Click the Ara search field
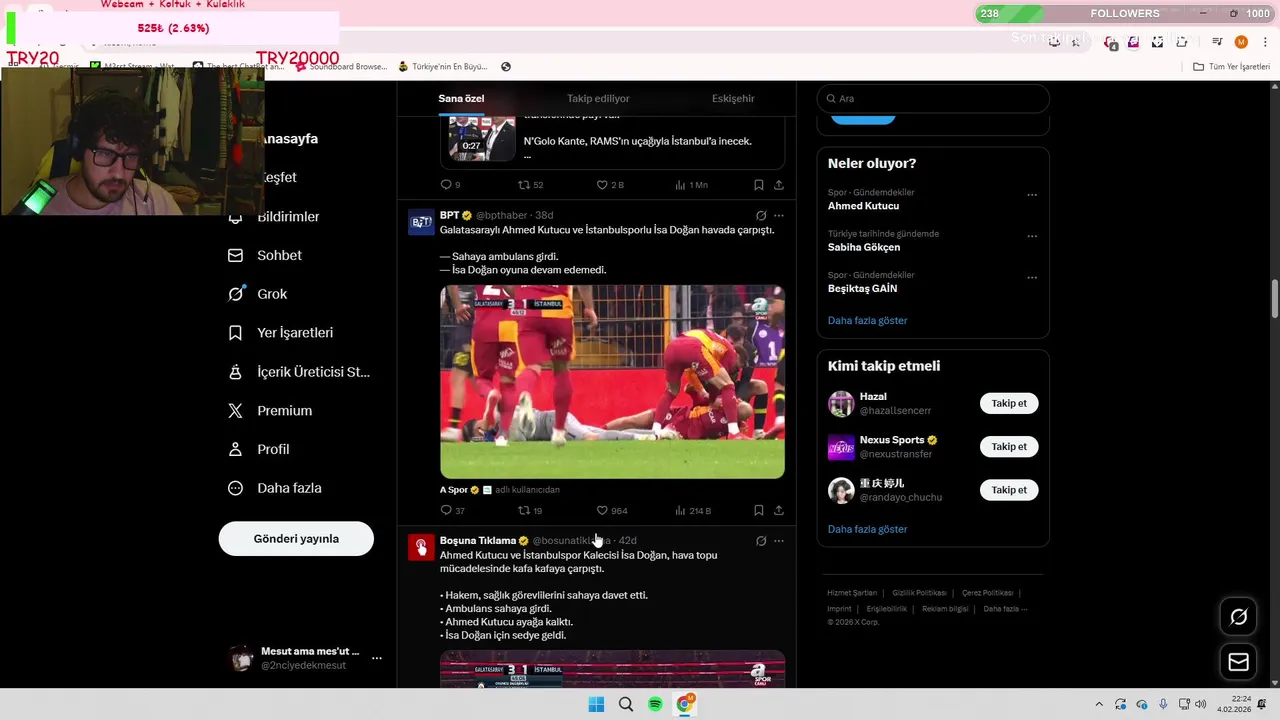This screenshot has height=720, width=1280. point(933,98)
